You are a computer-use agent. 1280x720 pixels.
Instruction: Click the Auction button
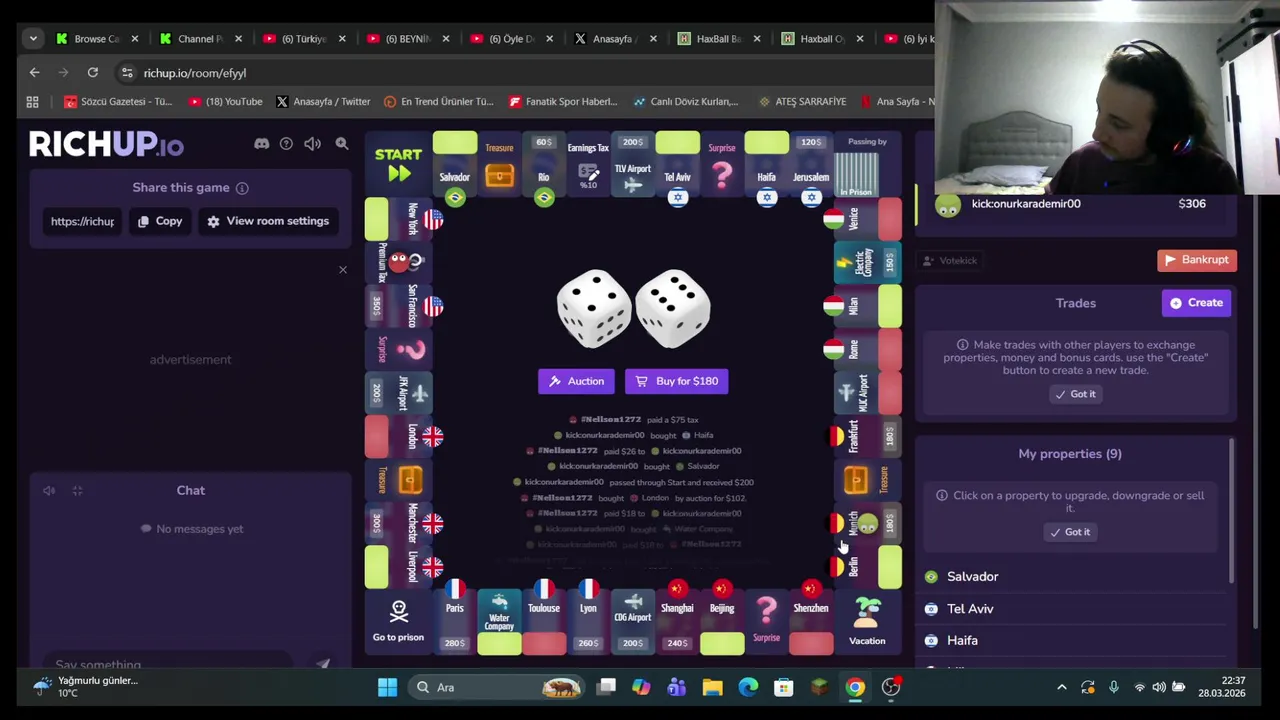pos(576,381)
